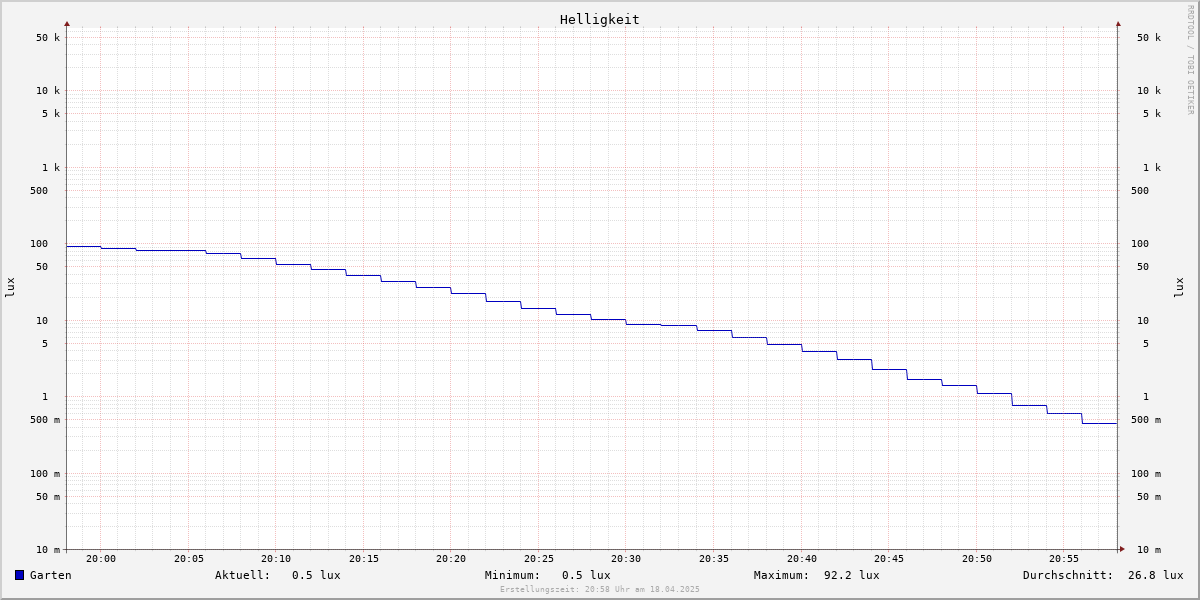Click the Aktuell value 0.5 lux

[x=316, y=575]
